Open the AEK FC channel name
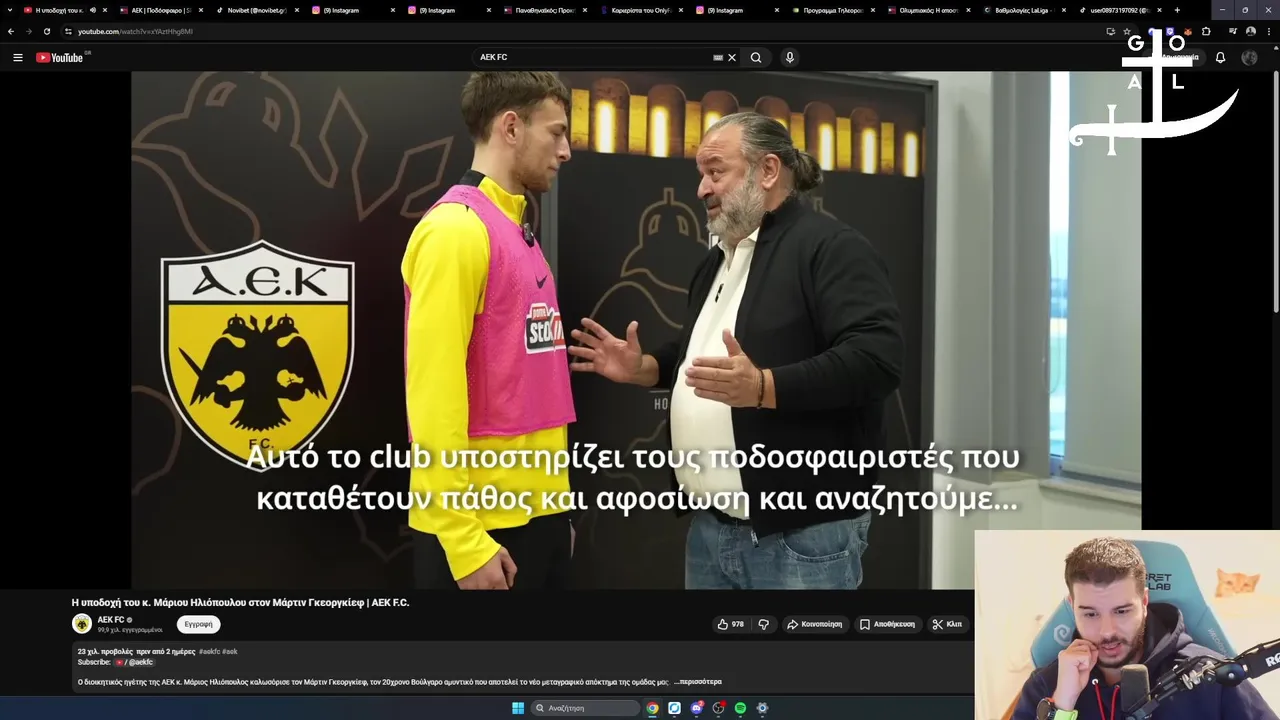Viewport: 1280px width, 720px height. click(110, 620)
